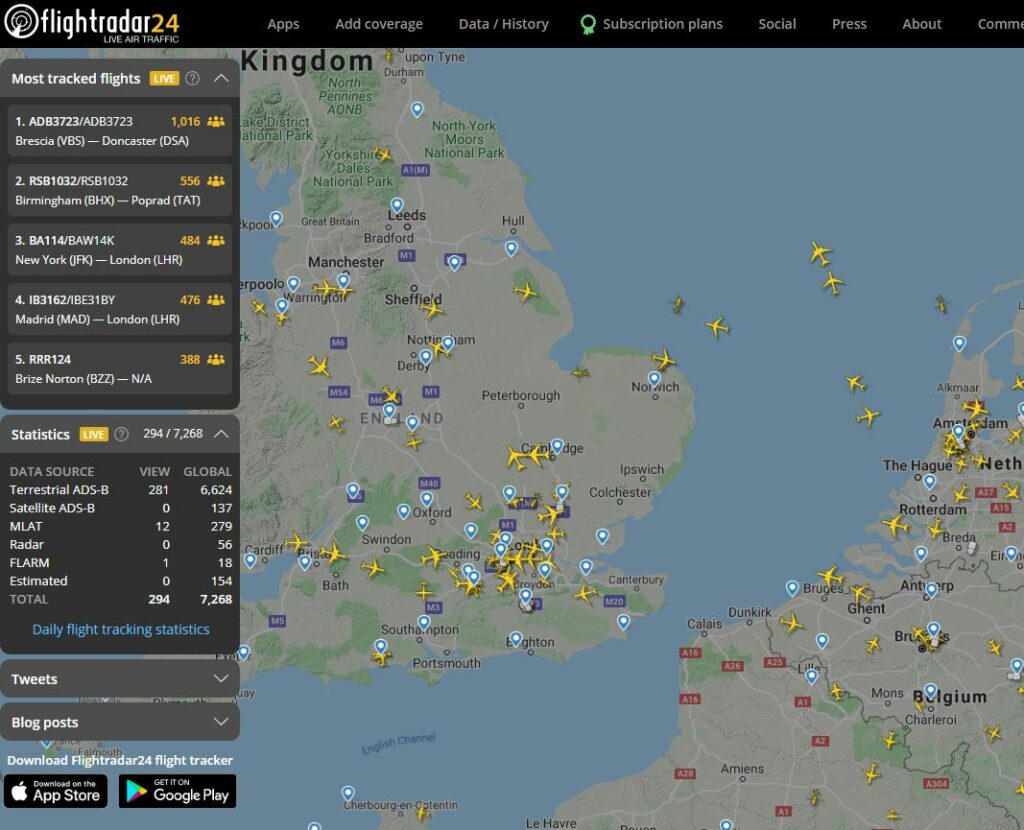The height and width of the screenshot is (830, 1024).
Task: Open Subscription plans page
Action: (x=662, y=24)
